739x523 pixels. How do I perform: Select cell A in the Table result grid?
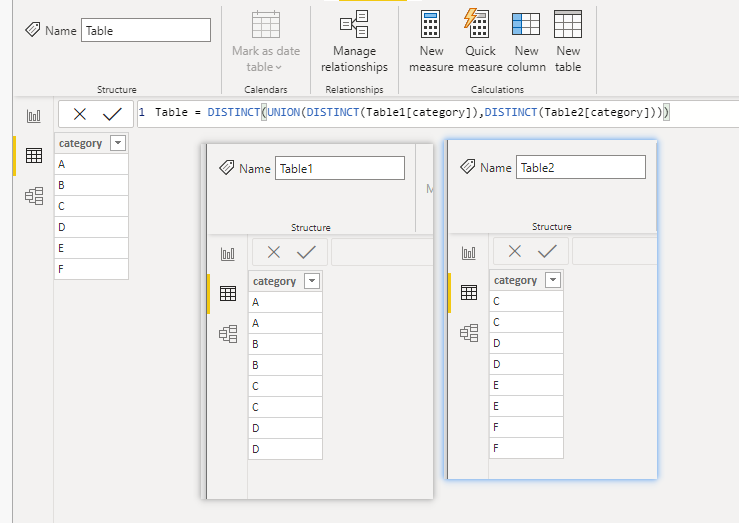coord(91,164)
